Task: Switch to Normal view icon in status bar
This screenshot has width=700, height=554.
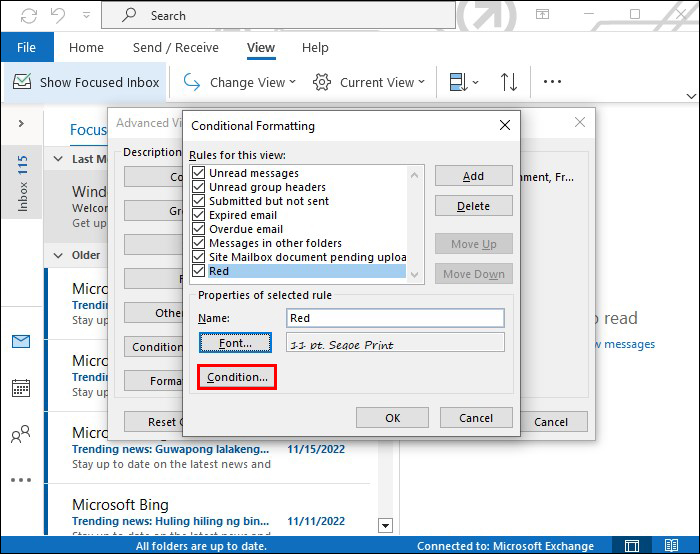Action: click(632, 546)
